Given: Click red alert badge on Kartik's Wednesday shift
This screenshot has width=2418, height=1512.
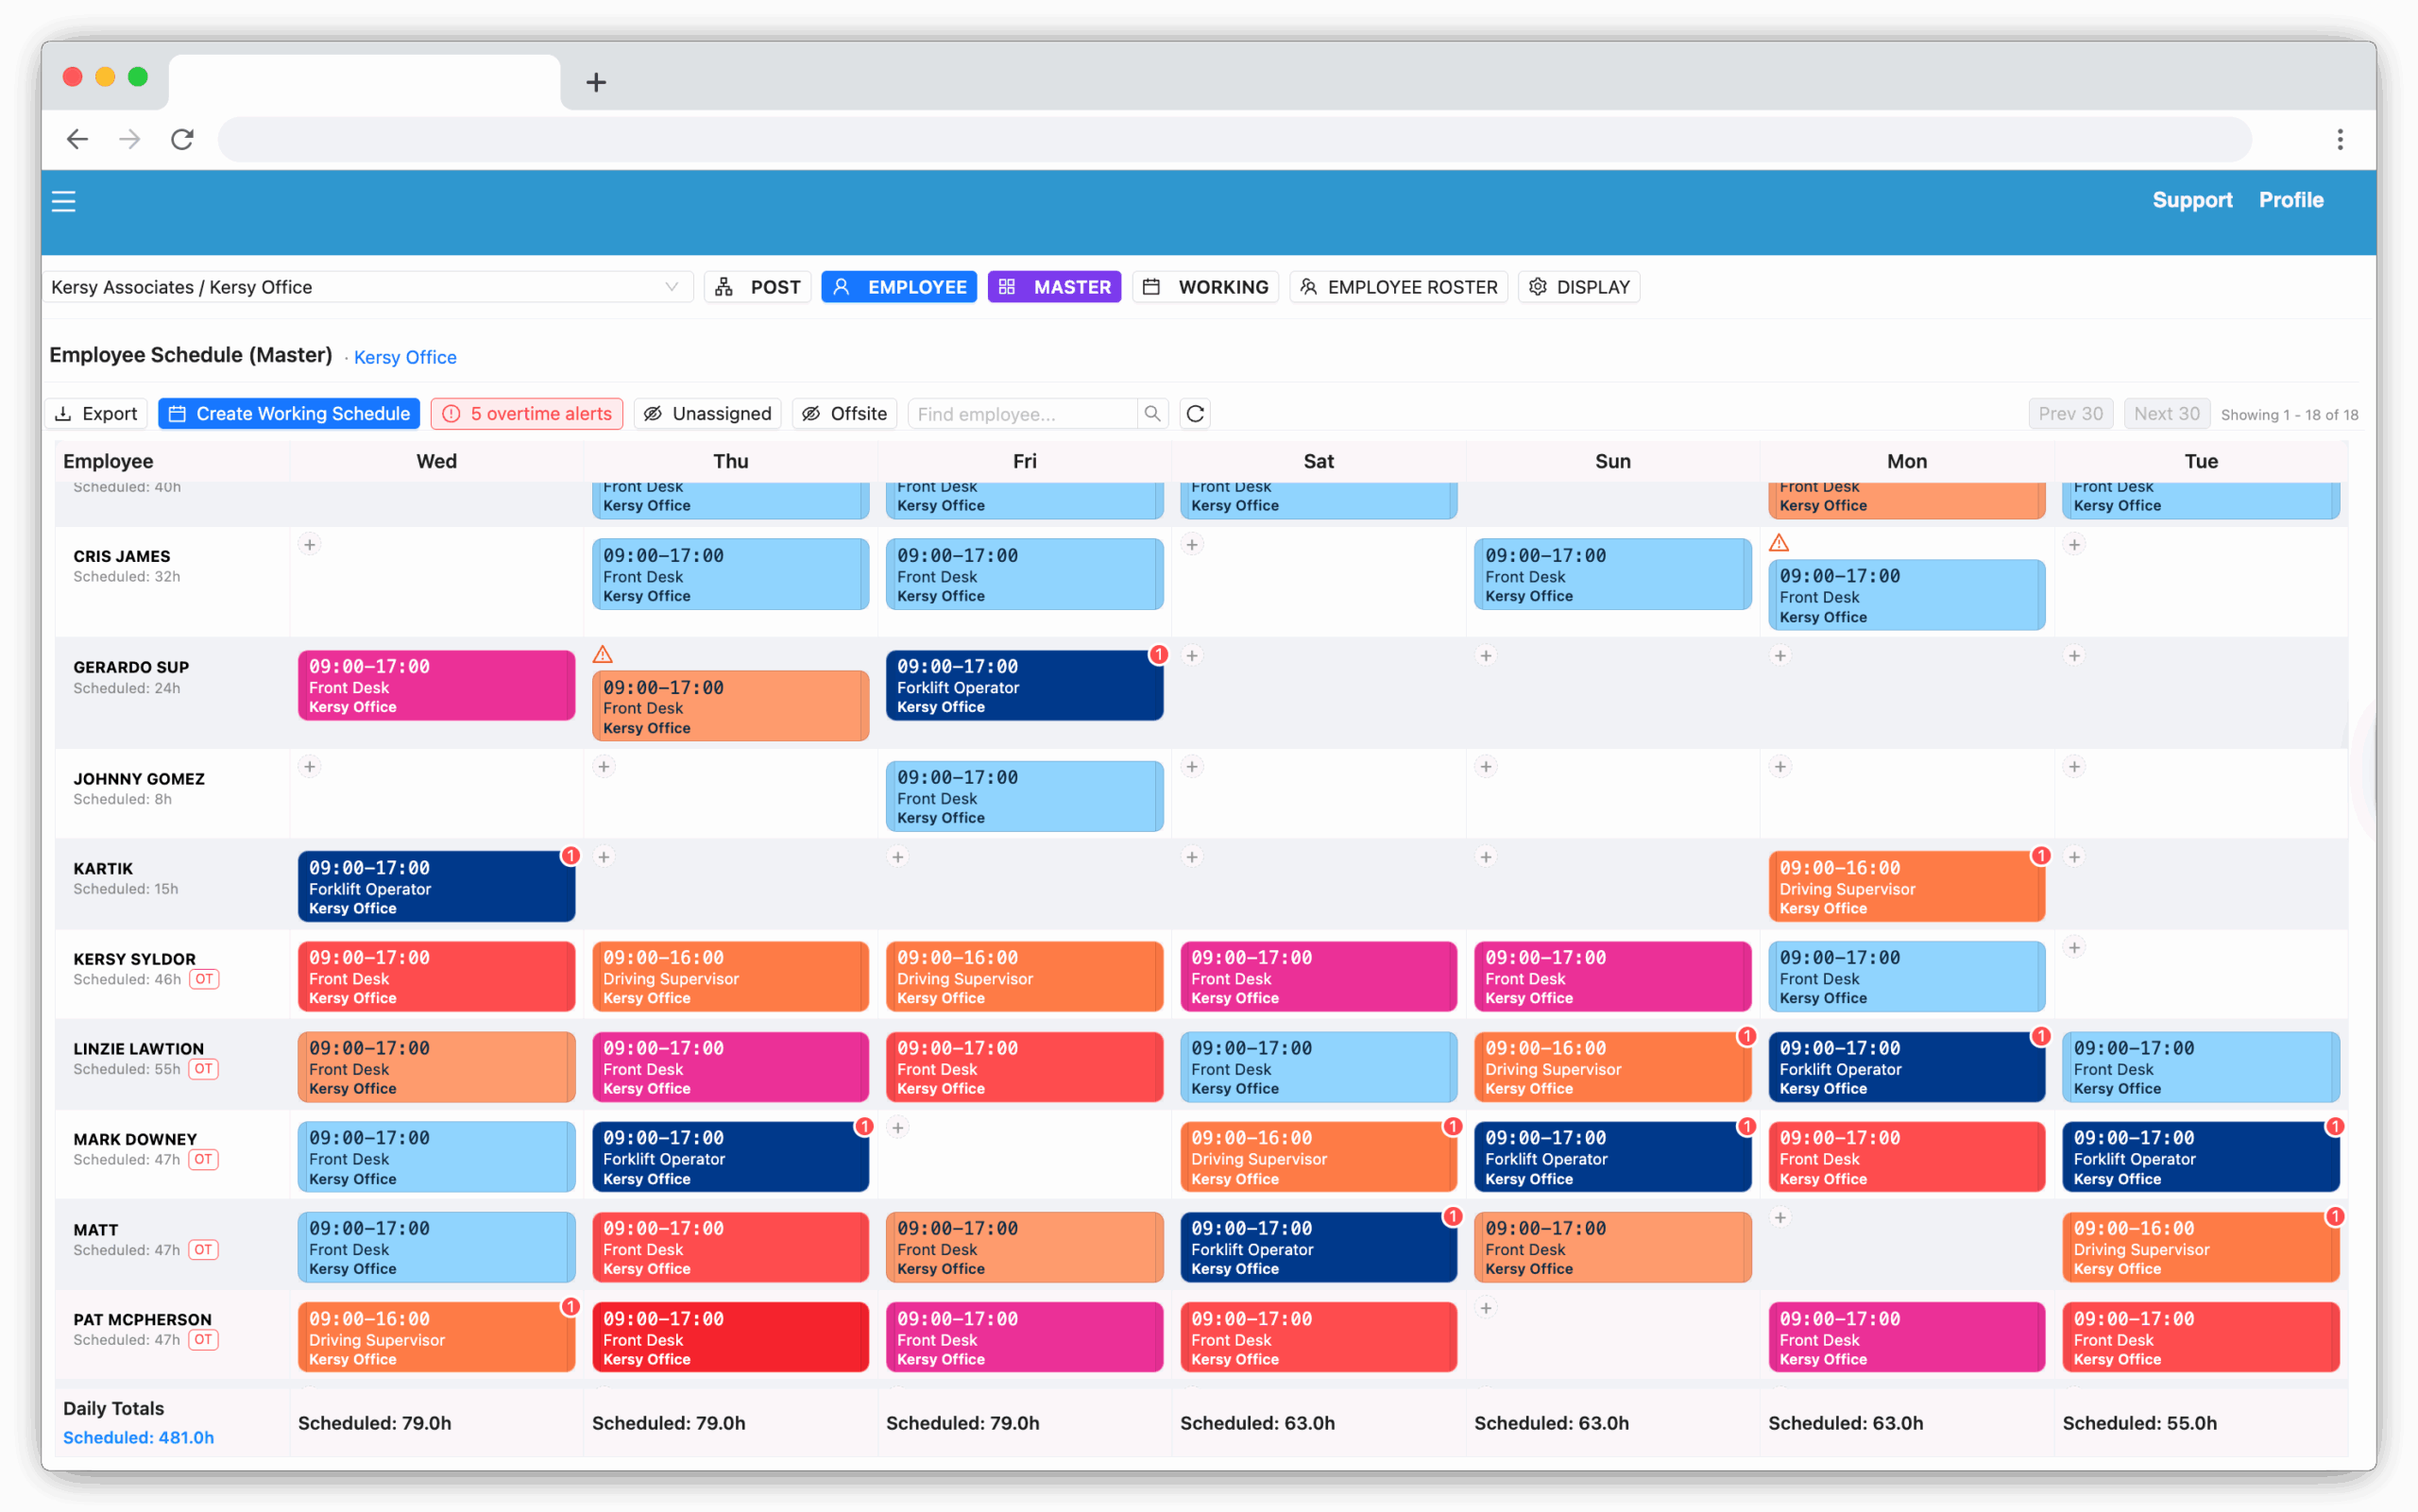Looking at the screenshot, I should pos(570,856).
